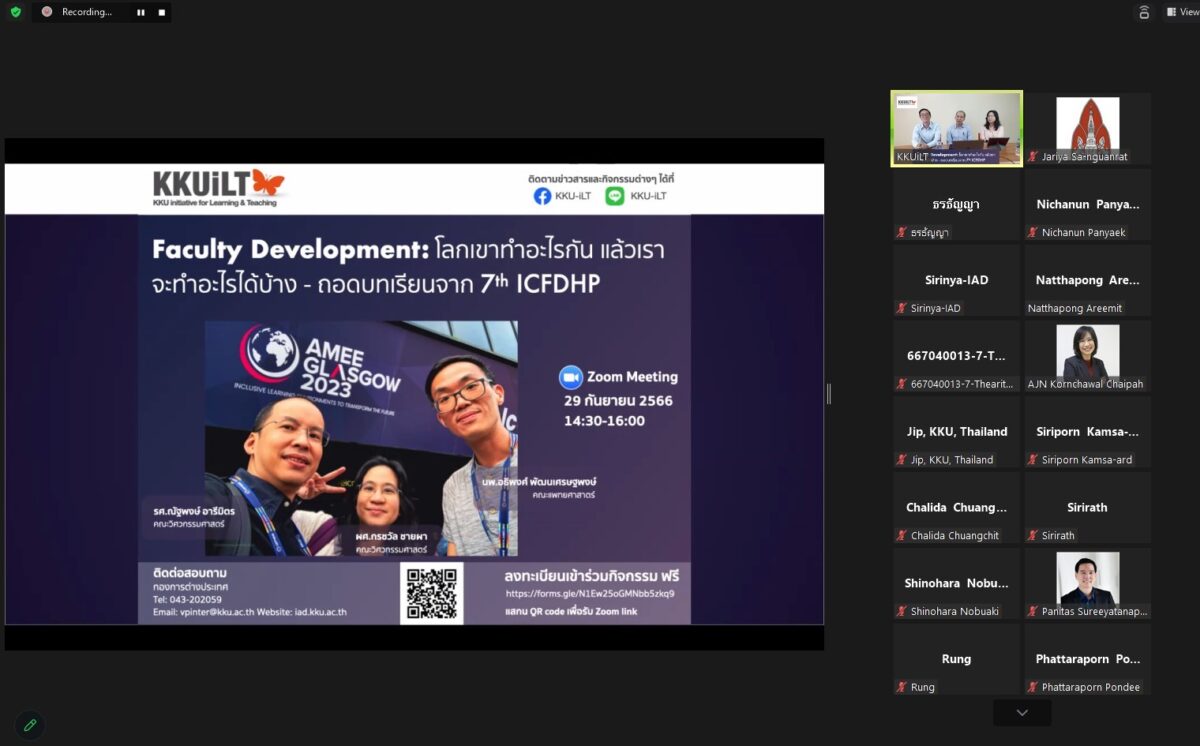Stop the meeting recording

click(x=161, y=12)
